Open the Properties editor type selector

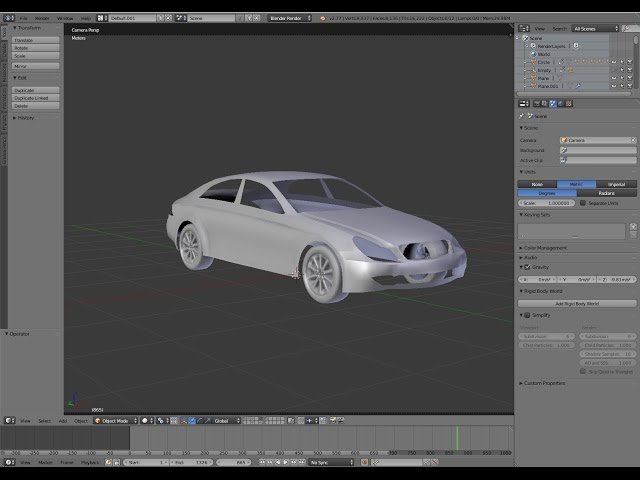point(524,104)
